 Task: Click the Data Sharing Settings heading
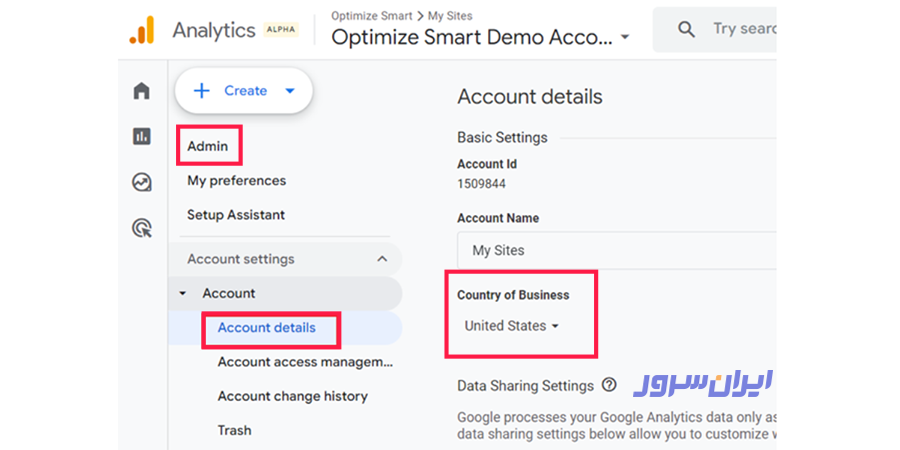[x=525, y=386]
